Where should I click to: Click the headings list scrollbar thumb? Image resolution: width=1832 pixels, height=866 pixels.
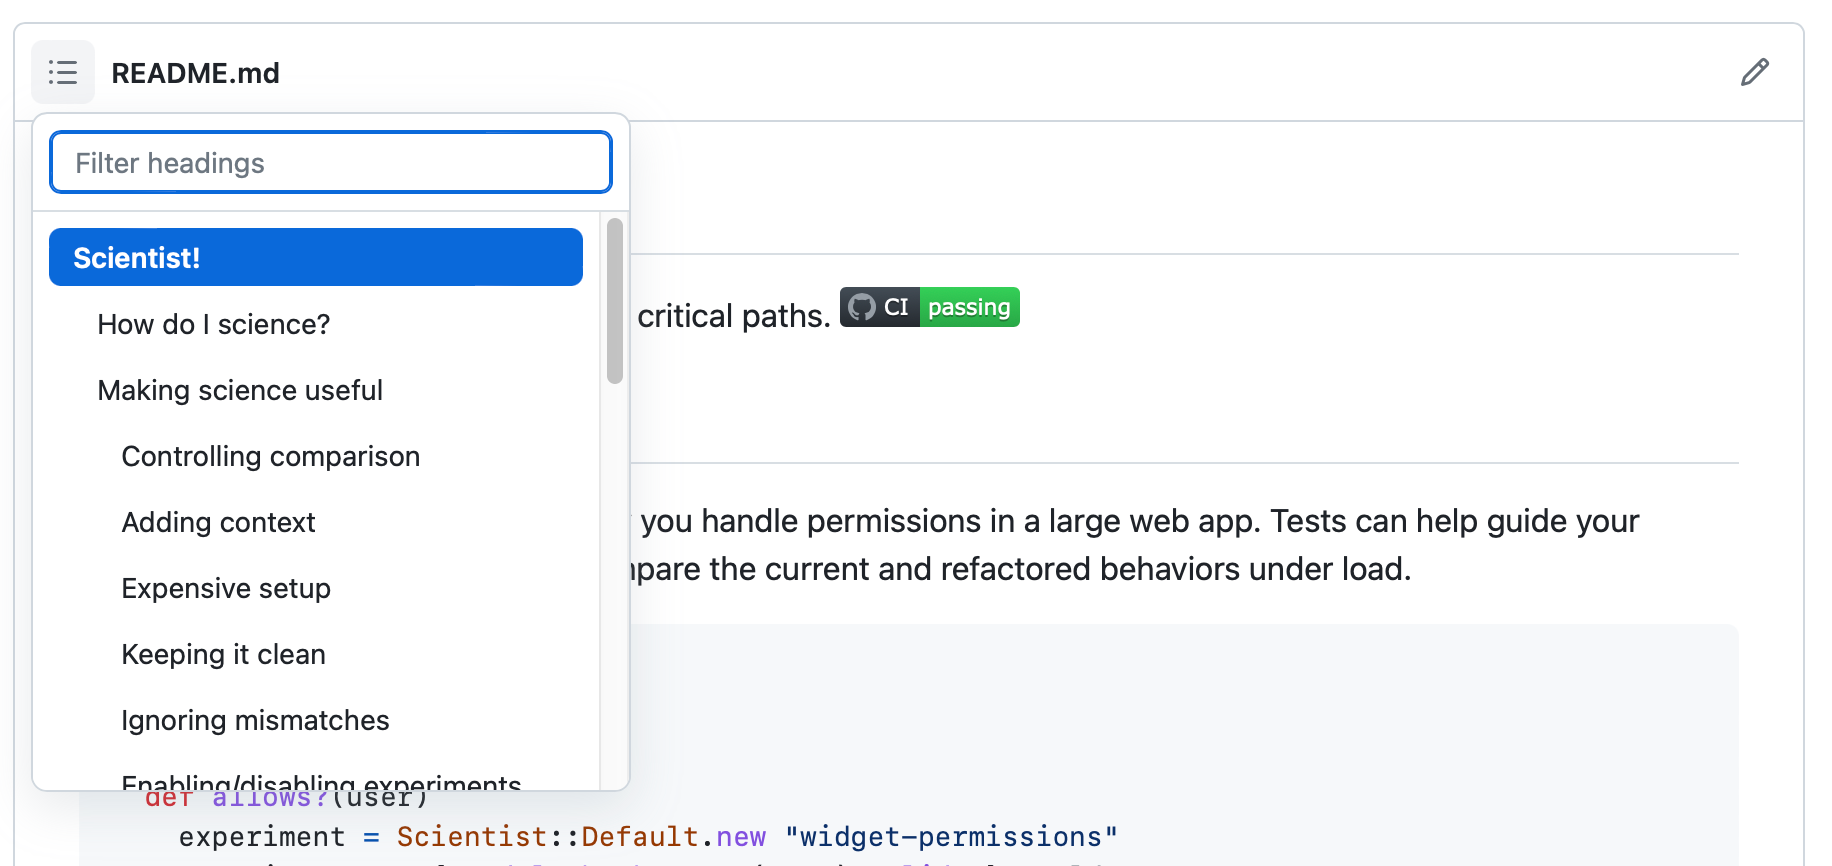pyautogui.click(x=615, y=300)
